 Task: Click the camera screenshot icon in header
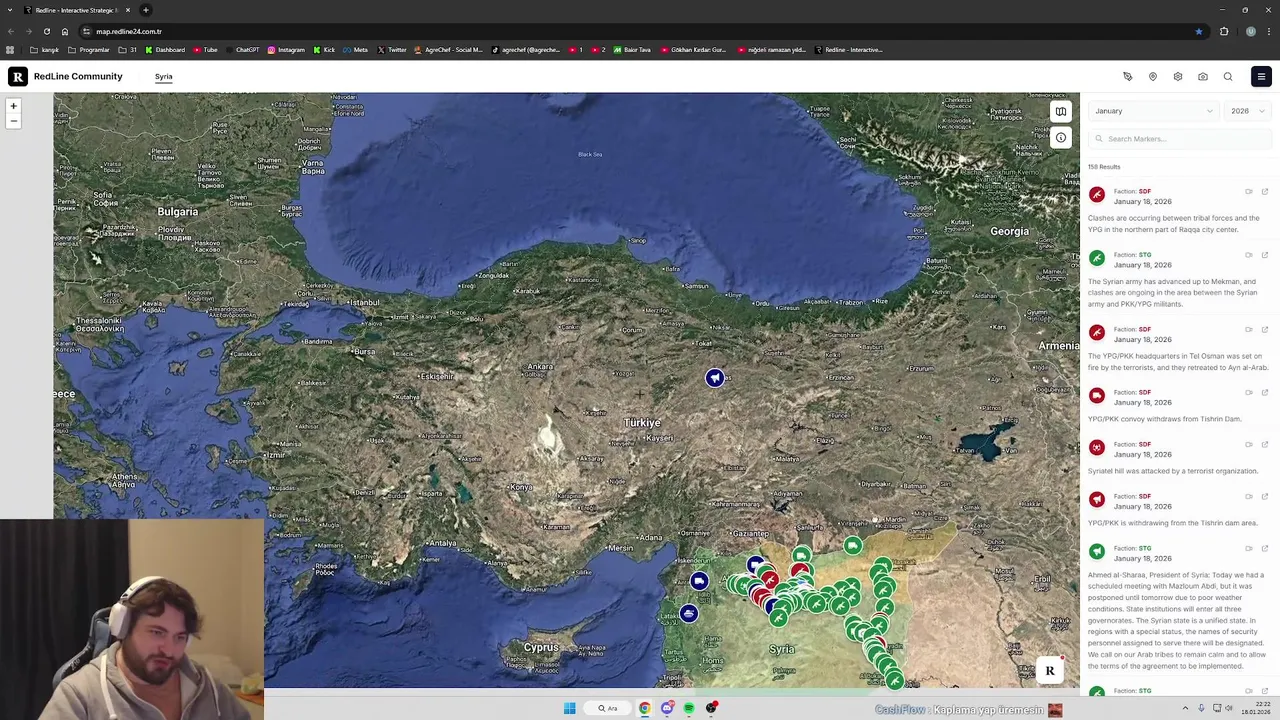(x=1202, y=76)
